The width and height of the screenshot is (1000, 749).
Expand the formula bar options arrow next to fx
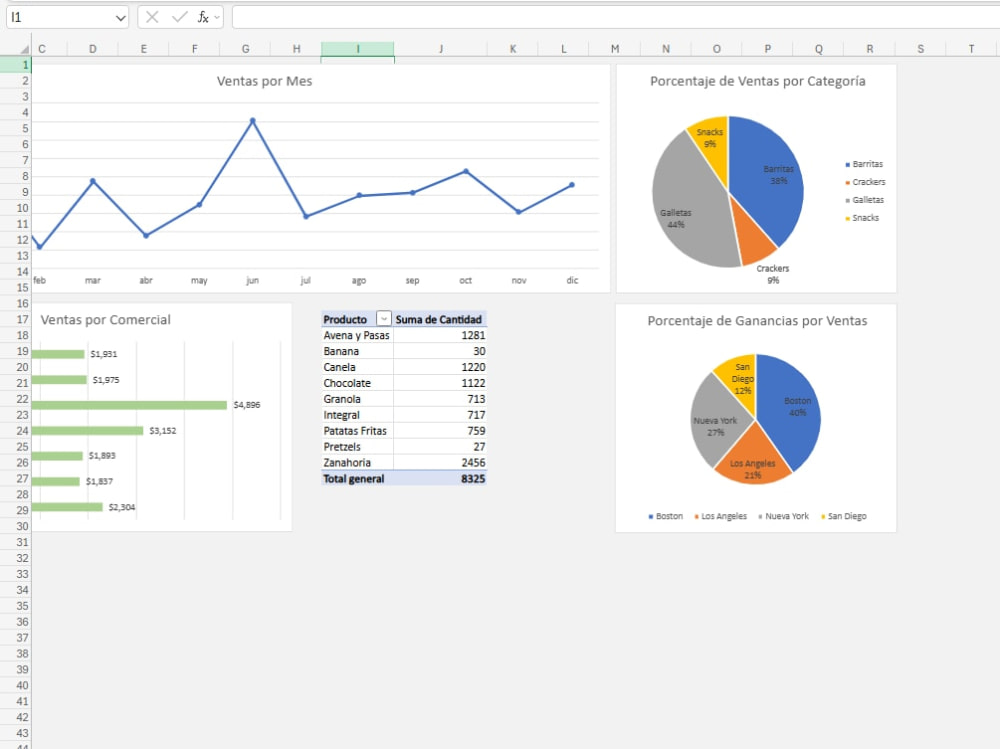pyautogui.click(x=217, y=17)
